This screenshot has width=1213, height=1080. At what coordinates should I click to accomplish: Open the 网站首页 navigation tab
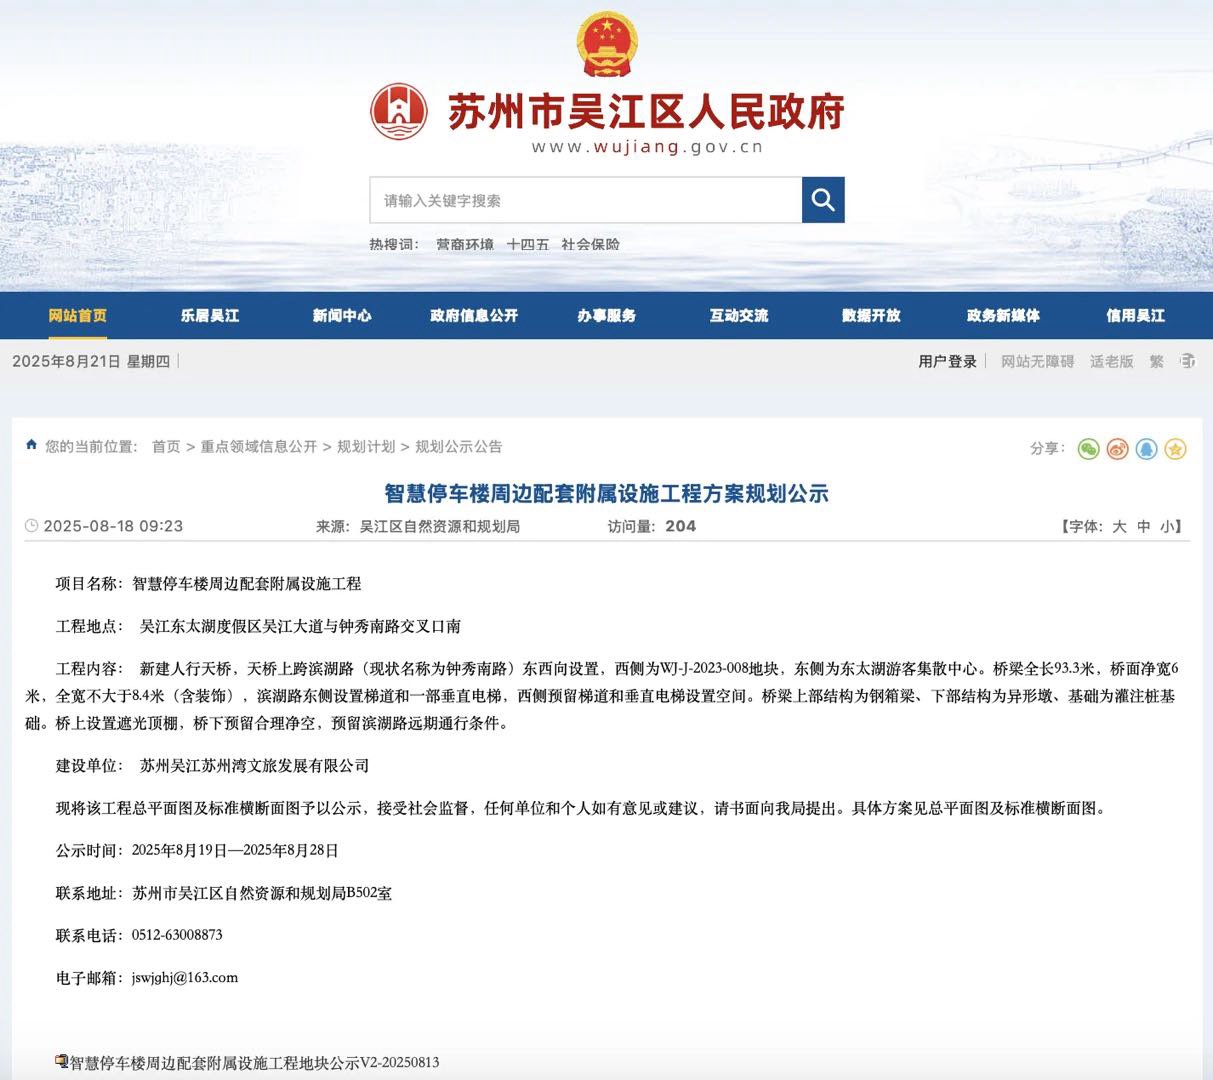click(x=78, y=315)
